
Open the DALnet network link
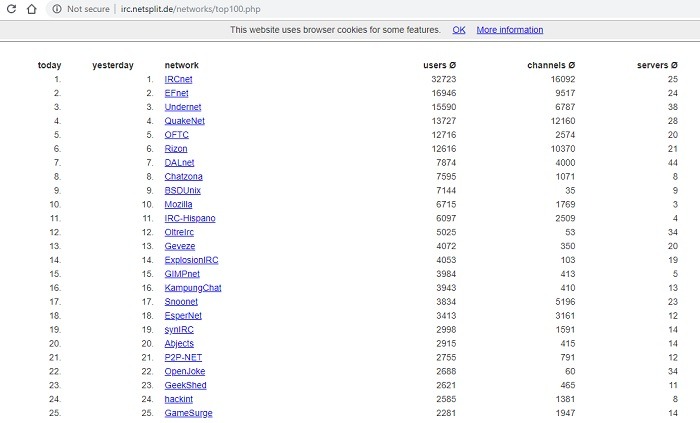[179, 162]
